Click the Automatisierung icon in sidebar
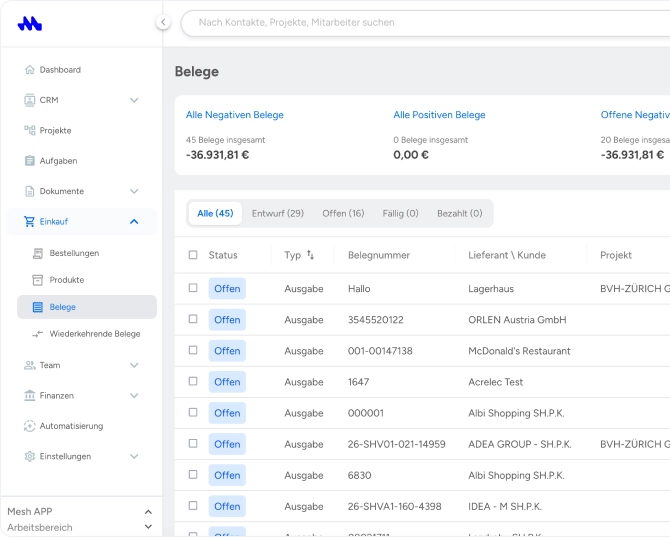 (x=29, y=426)
